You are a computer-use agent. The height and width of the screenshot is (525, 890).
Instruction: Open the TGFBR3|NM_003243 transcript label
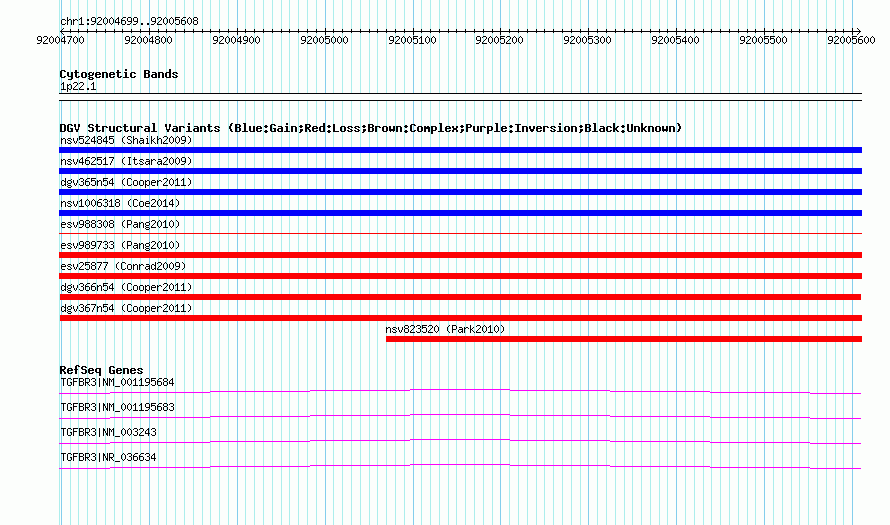(108, 432)
